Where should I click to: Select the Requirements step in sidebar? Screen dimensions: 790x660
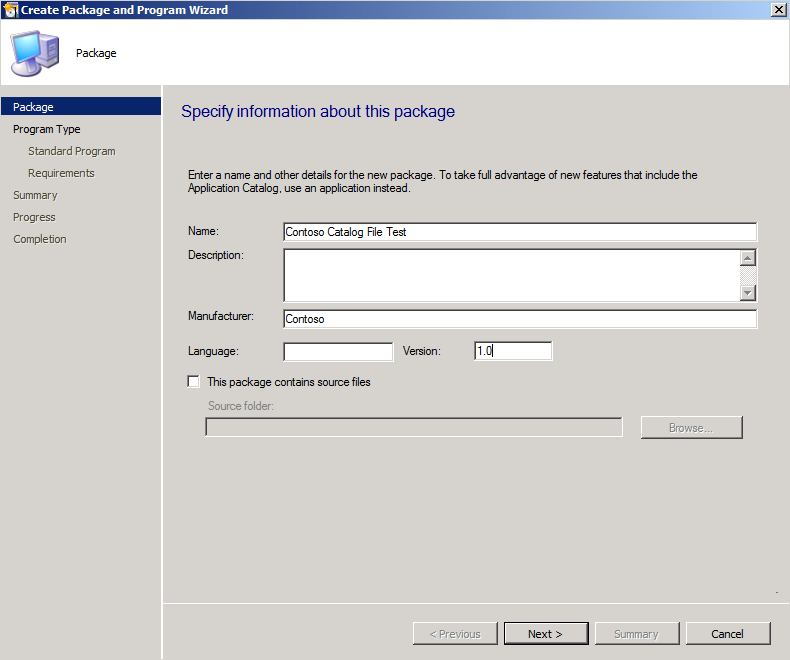(61, 173)
